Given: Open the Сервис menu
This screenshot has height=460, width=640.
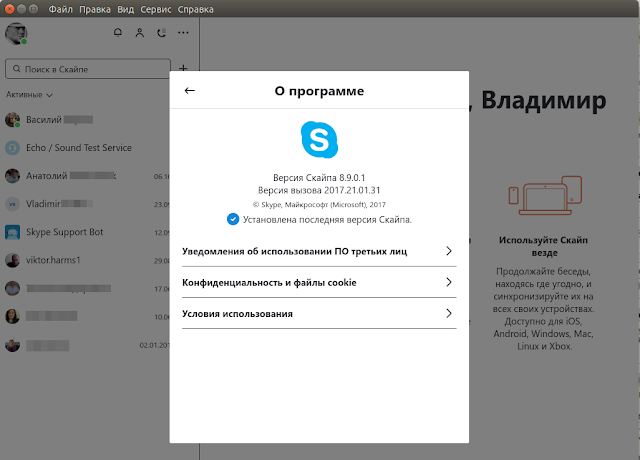Looking at the screenshot, I should coord(156,9).
